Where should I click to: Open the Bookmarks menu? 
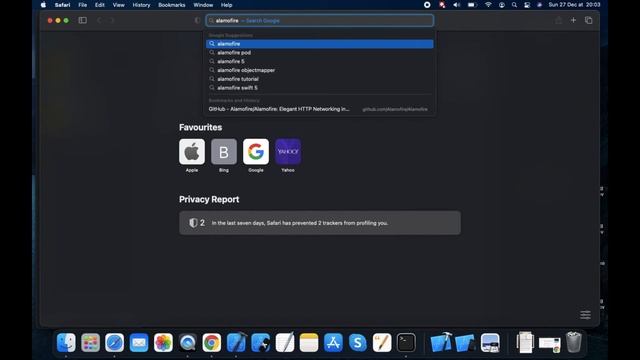click(x=171, y=5)
